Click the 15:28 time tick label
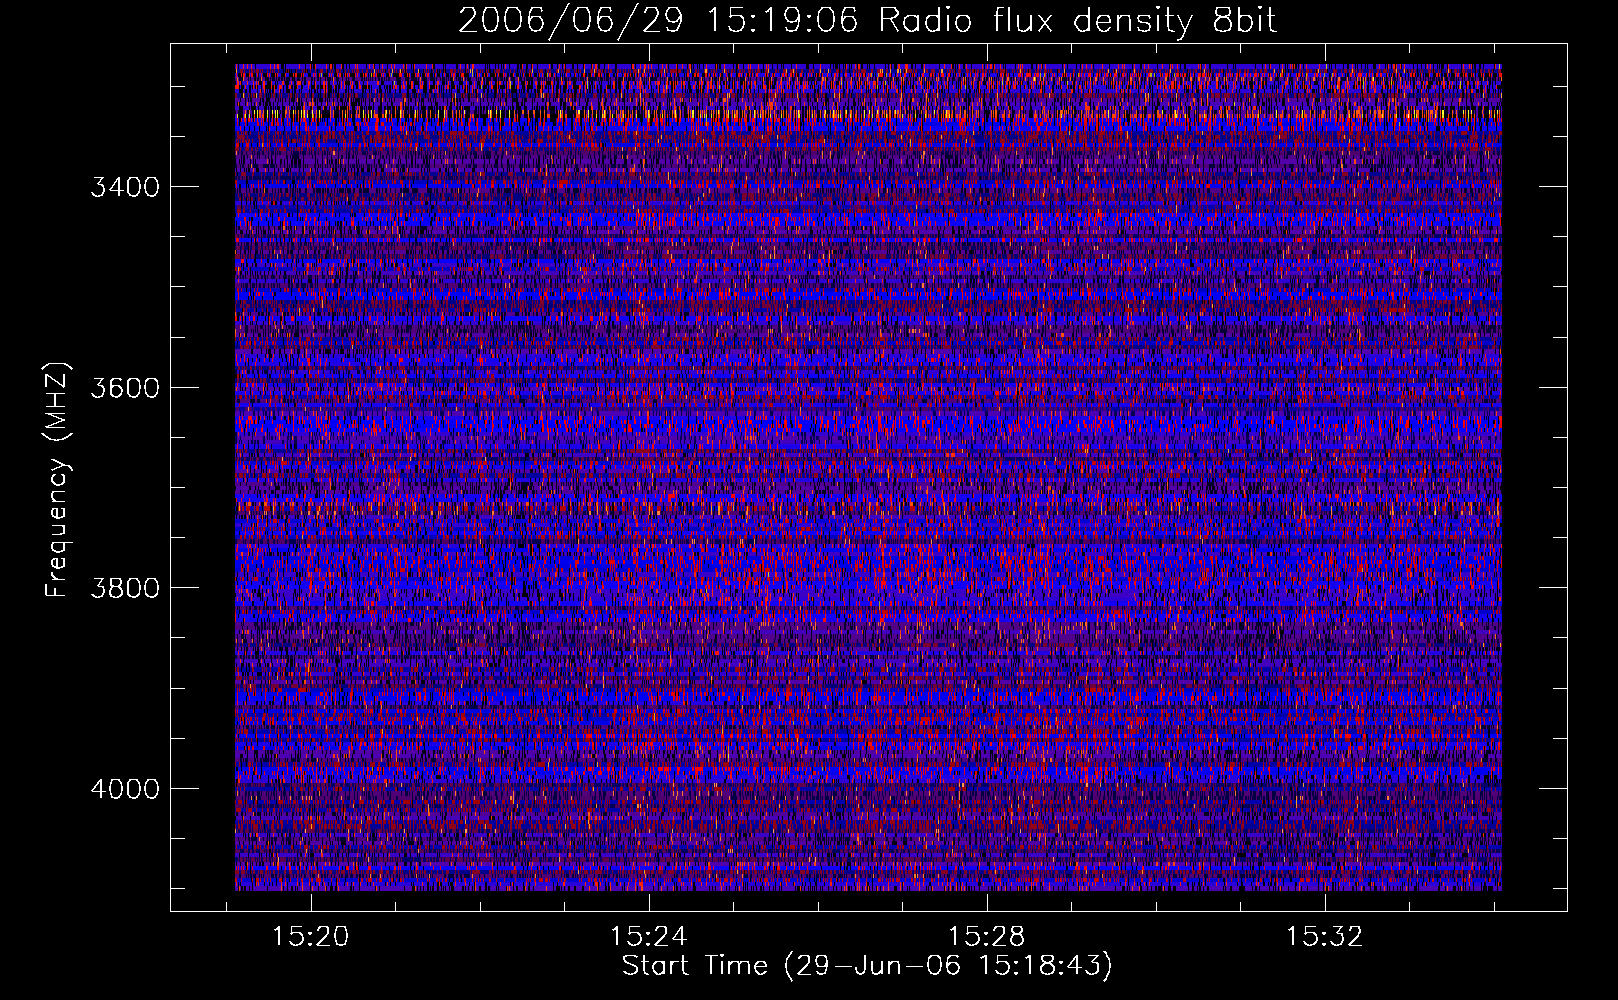 [x=987, y=937]
